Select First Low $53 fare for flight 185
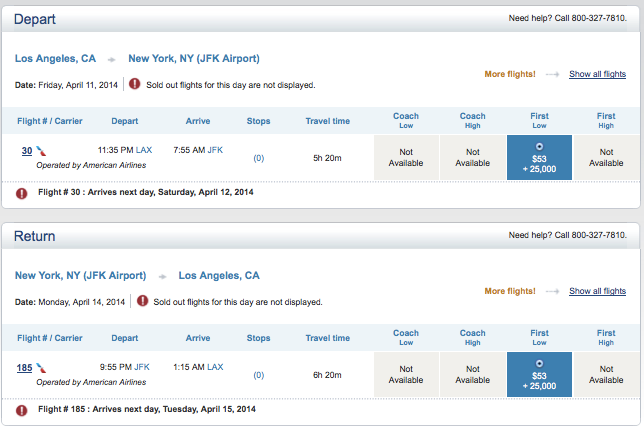The width and height of the screenshot is (644, 429). click(539, 374)
